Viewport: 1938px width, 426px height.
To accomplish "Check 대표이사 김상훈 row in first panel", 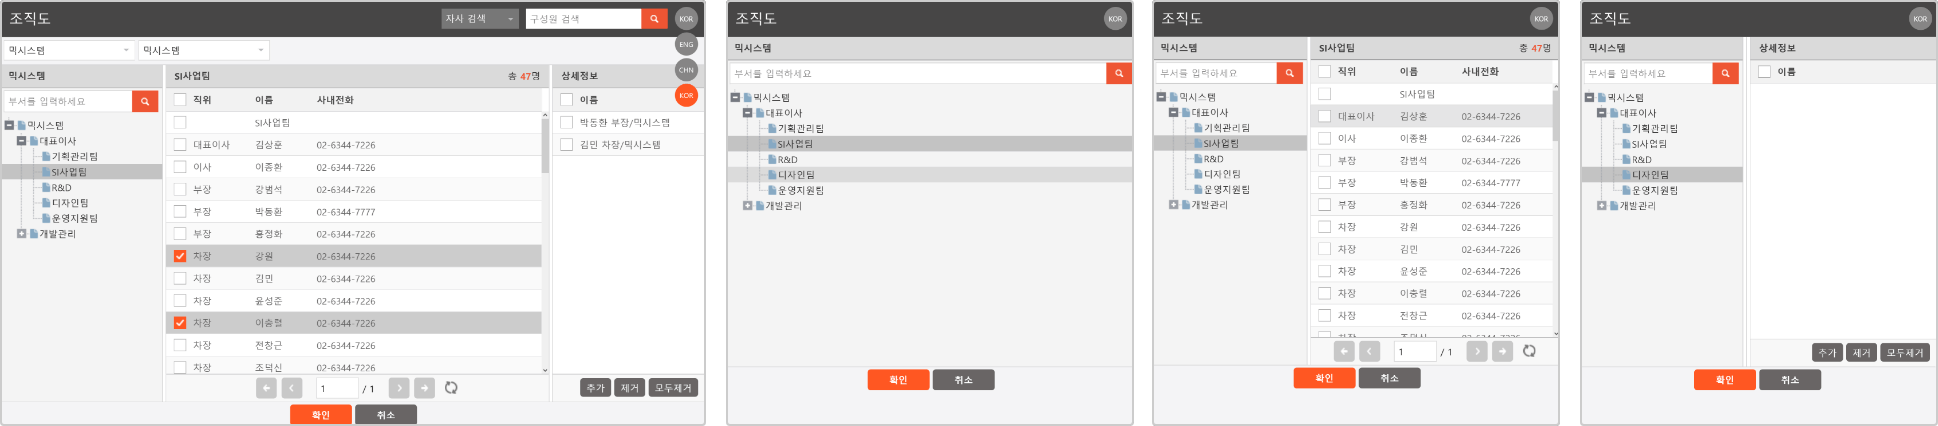I will (x=180, y=145).
